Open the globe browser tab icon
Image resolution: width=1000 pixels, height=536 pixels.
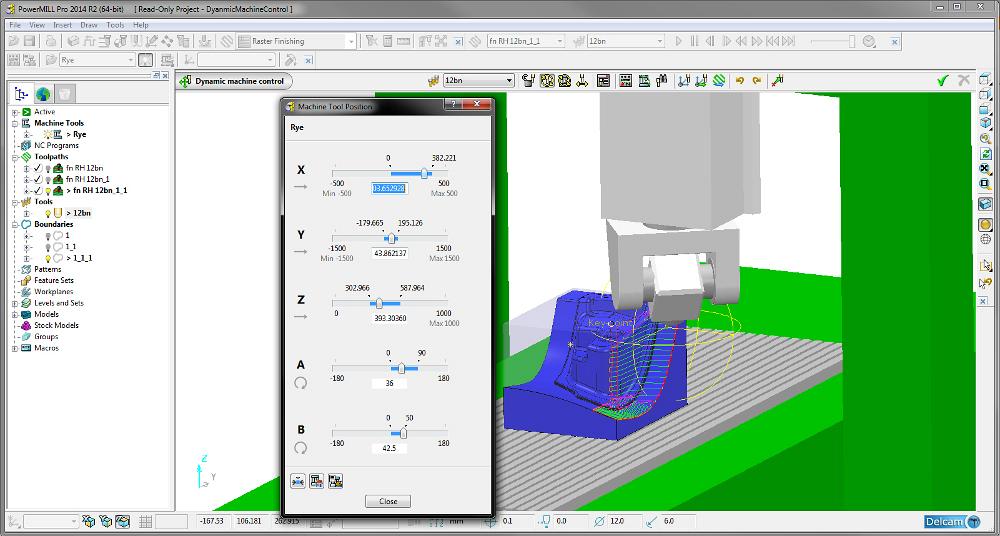coord(43,94)
